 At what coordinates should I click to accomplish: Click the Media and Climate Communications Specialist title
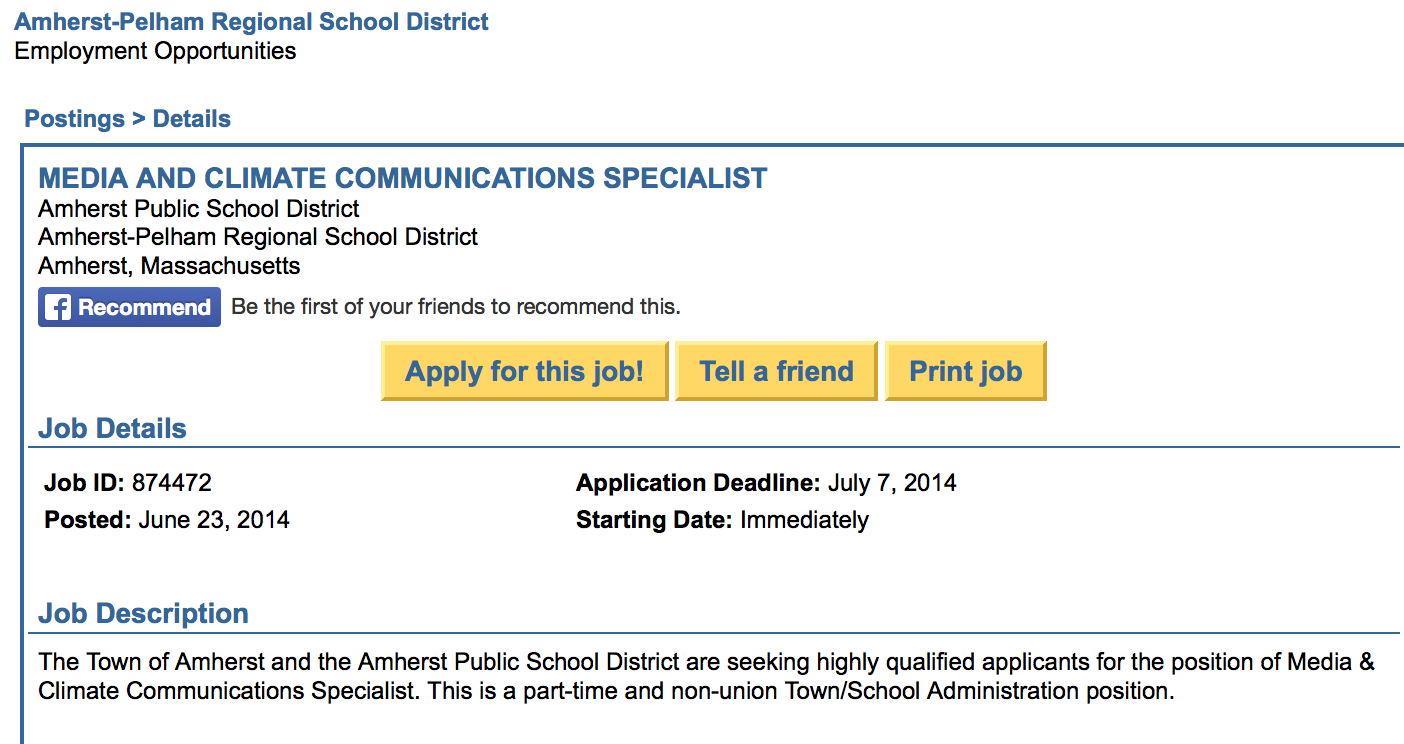pos(403,179)
